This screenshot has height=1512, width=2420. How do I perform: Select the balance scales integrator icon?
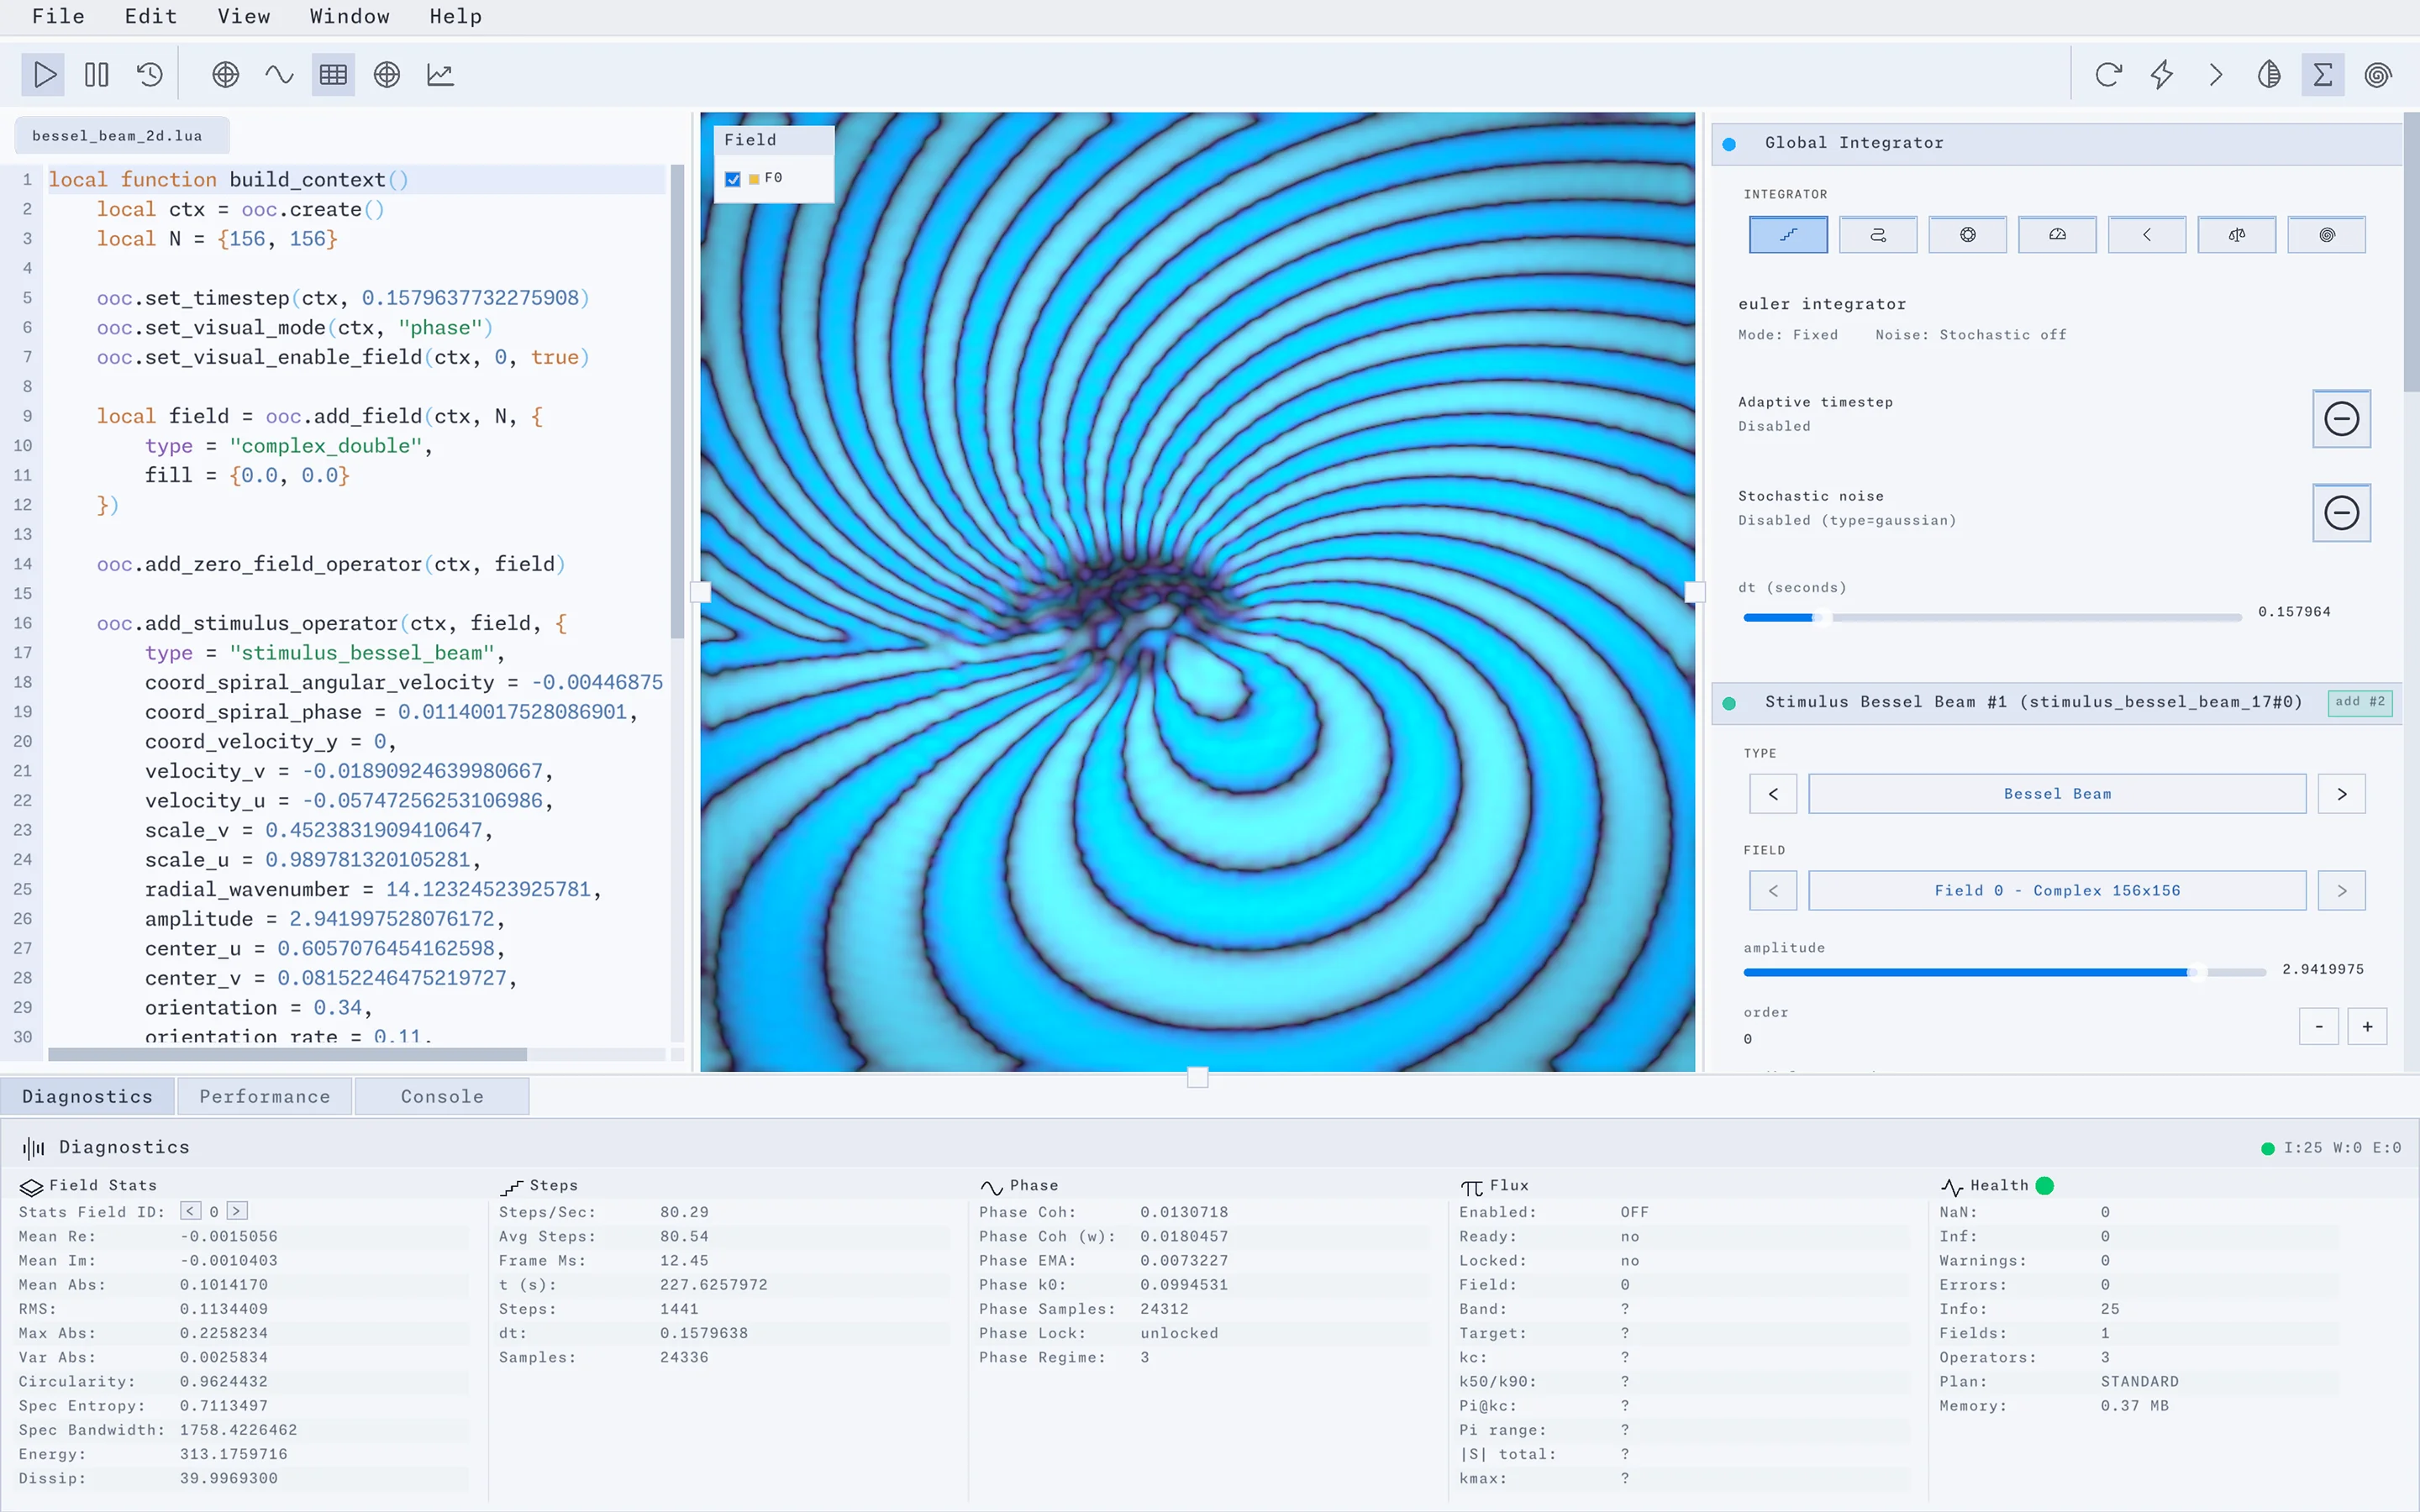pyautogui.click(x=2237, y=234)
